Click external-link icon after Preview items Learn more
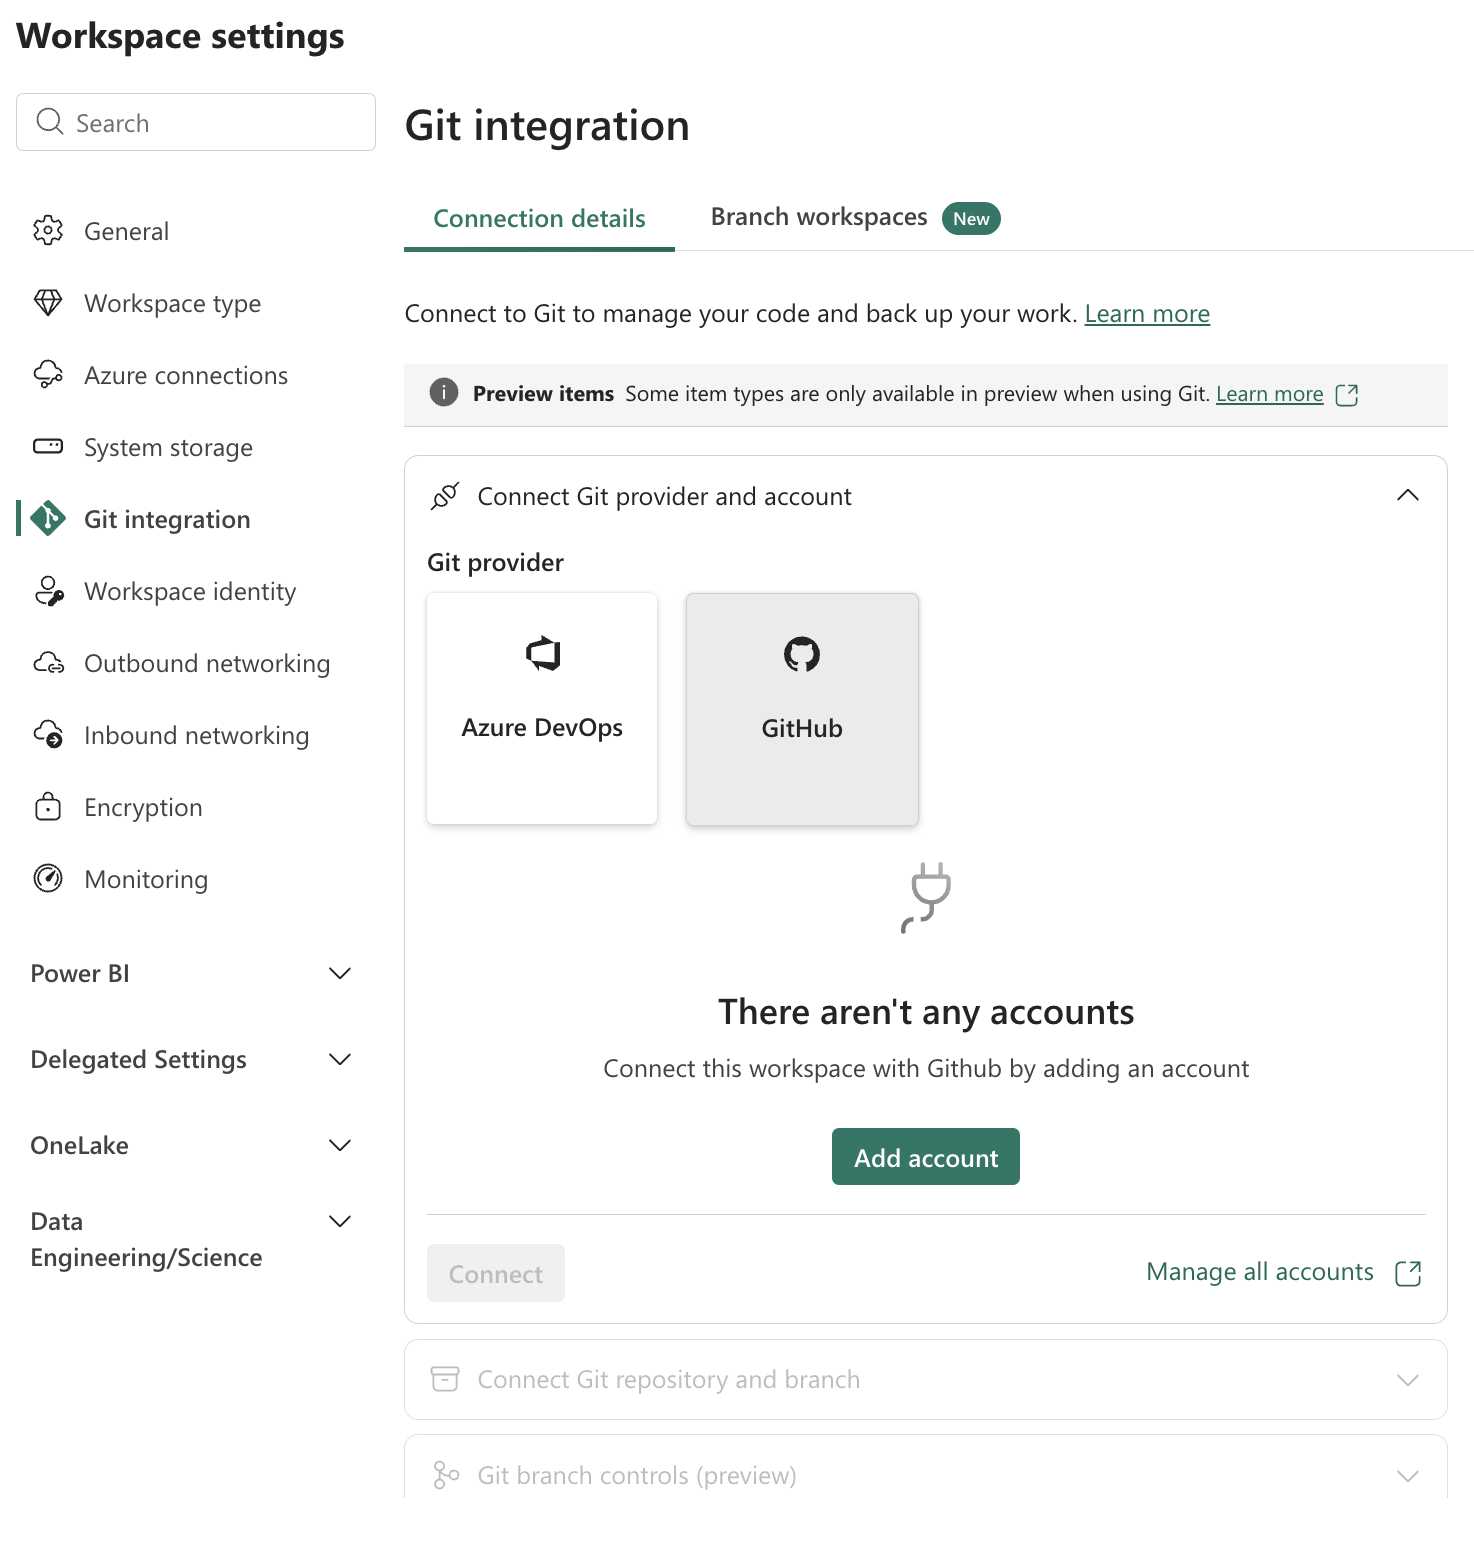Viewport: 1474px width, 1542px height. [1347, 395]
